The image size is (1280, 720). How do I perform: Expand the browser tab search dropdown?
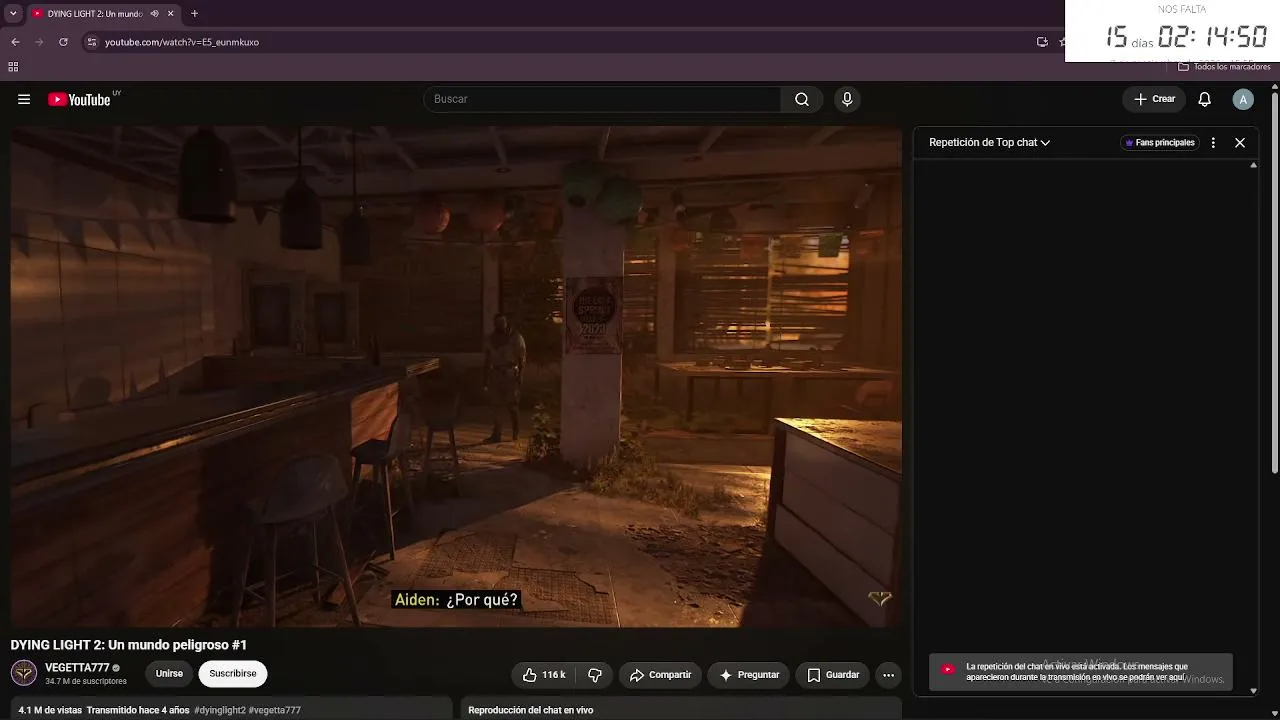[13, 14]
